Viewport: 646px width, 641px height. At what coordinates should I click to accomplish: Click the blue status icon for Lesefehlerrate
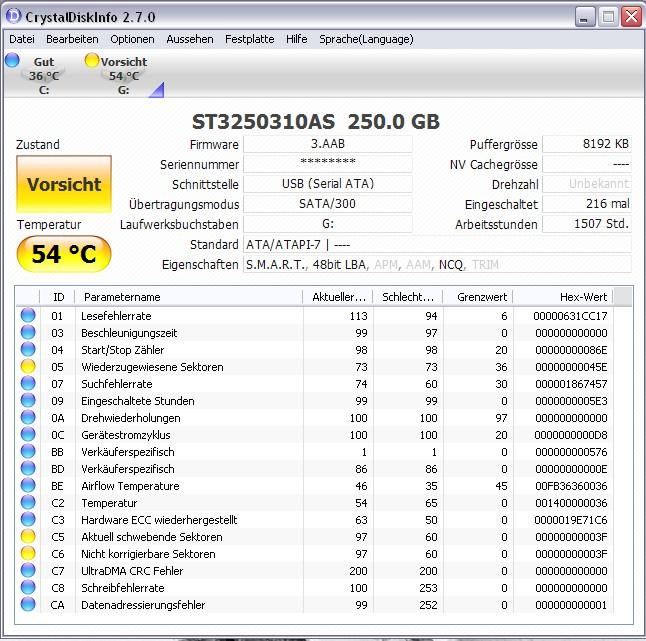click(28, 316)
